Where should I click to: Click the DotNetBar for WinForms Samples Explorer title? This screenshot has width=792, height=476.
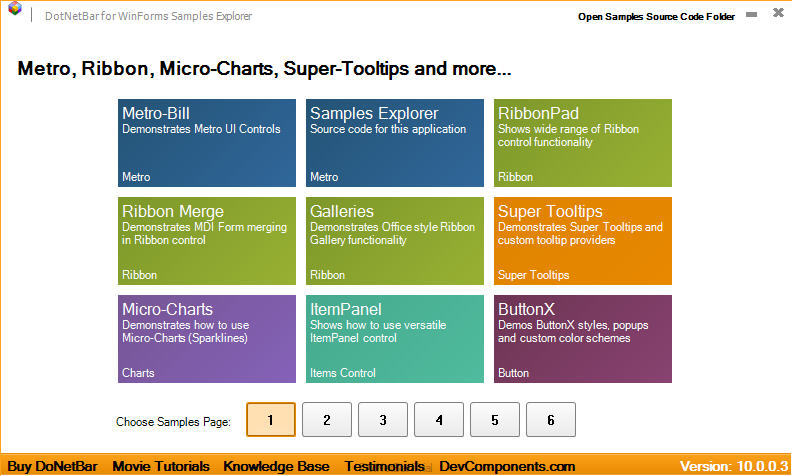click(148, 16)
